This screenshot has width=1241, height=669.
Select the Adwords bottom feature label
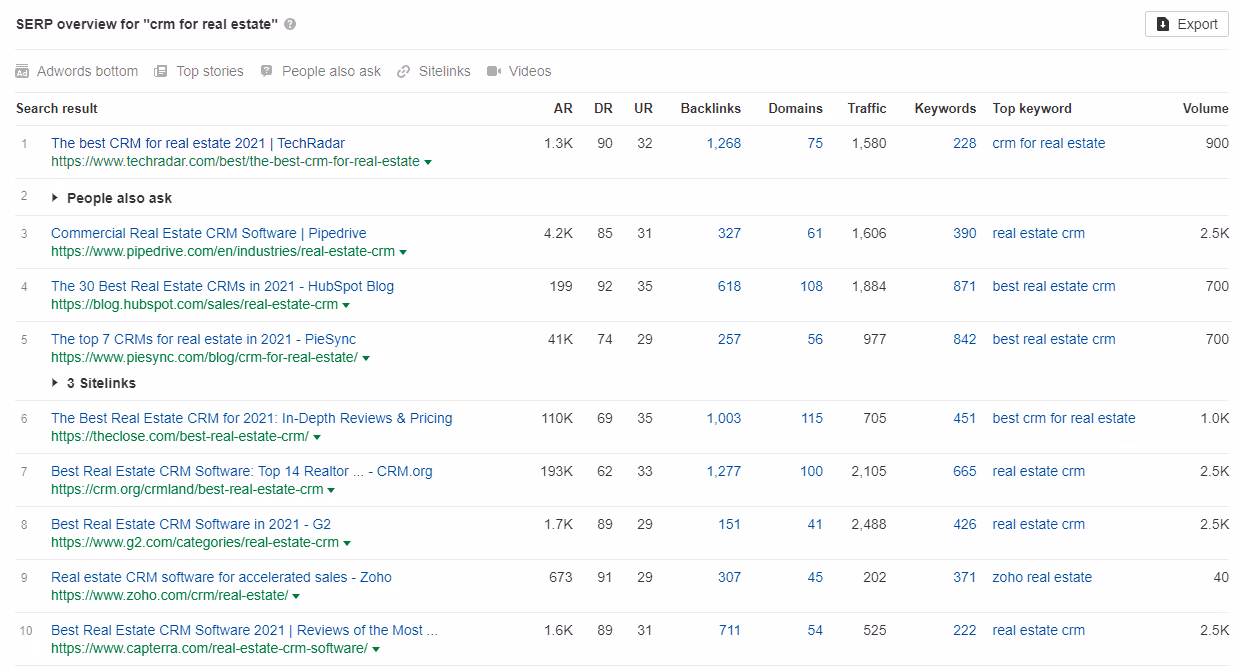(x=87, y=71)
